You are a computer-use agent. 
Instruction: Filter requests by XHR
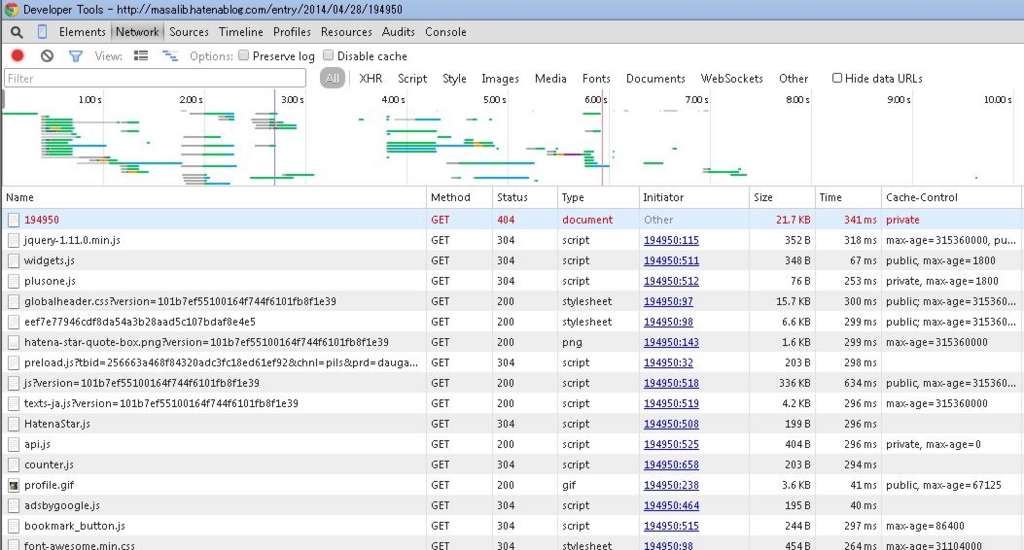[370, 78]
